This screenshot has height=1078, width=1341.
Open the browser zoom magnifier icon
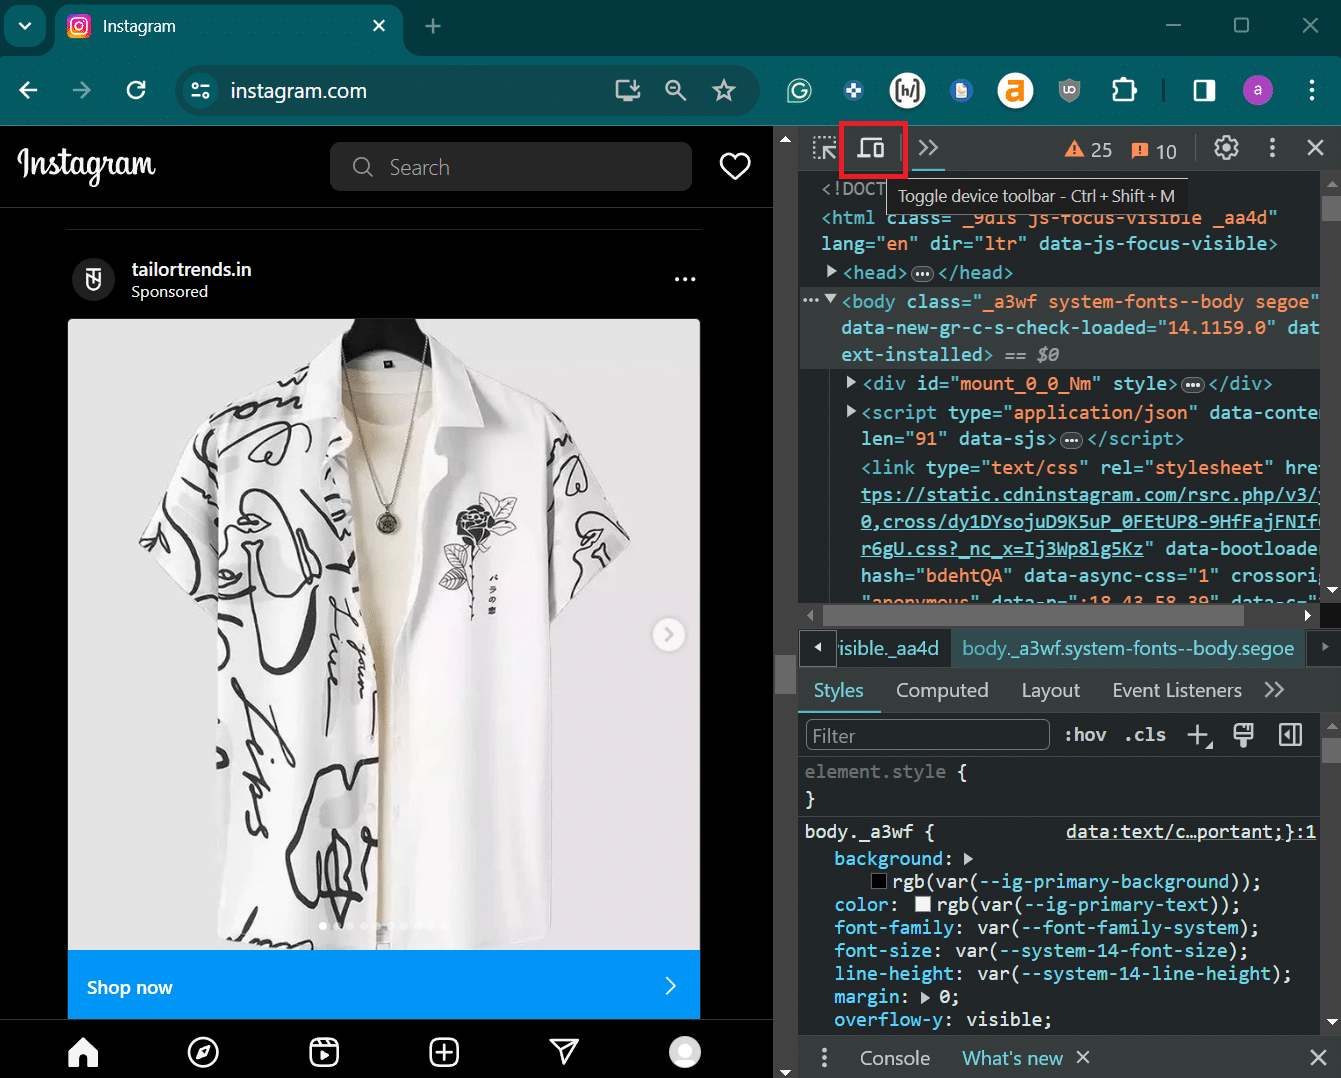coord(676,90)
